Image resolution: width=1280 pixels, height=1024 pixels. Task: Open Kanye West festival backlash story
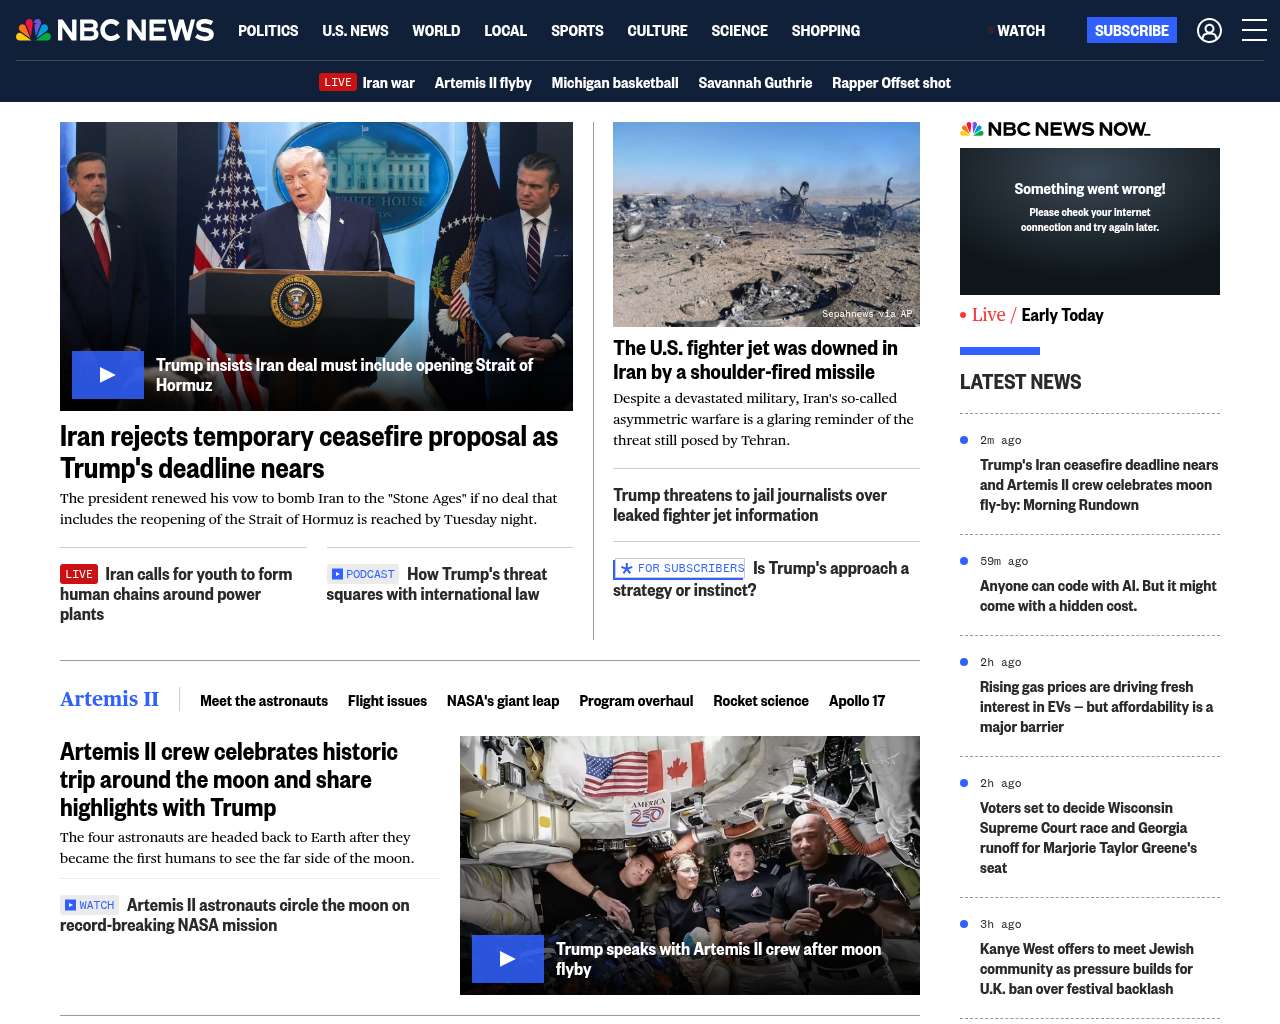pos(1087,969)
